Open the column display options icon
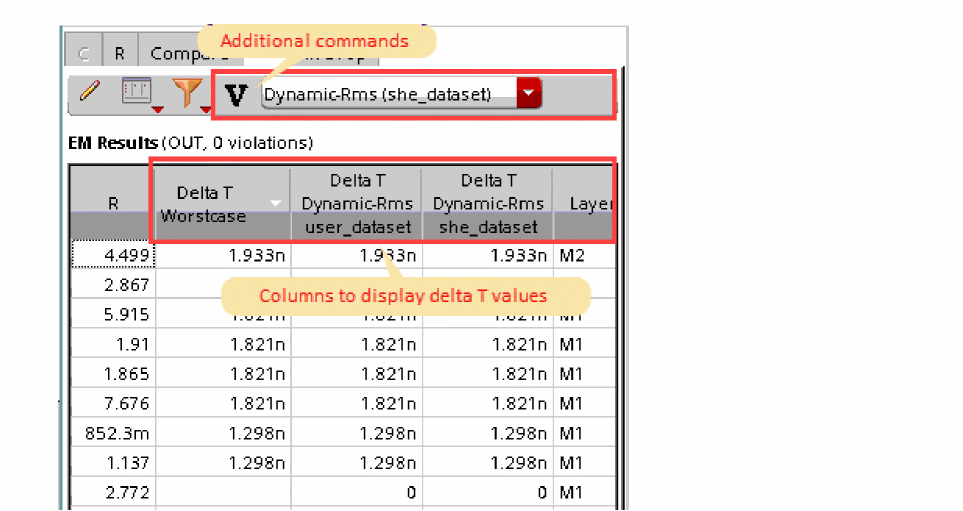Image resolution: width=963 pixels, height=511 pixels. [137, 92]
